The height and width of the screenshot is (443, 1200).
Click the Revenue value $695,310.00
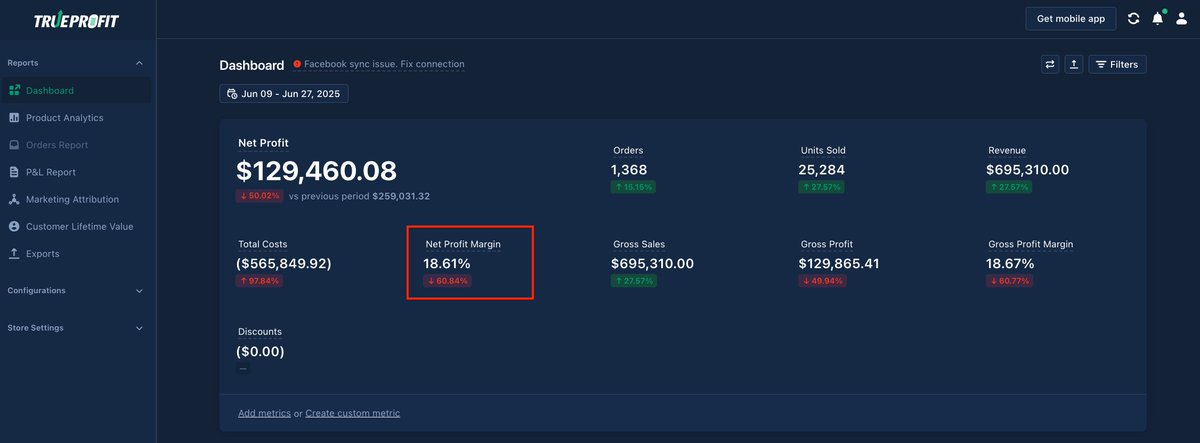pos(1028,170)
